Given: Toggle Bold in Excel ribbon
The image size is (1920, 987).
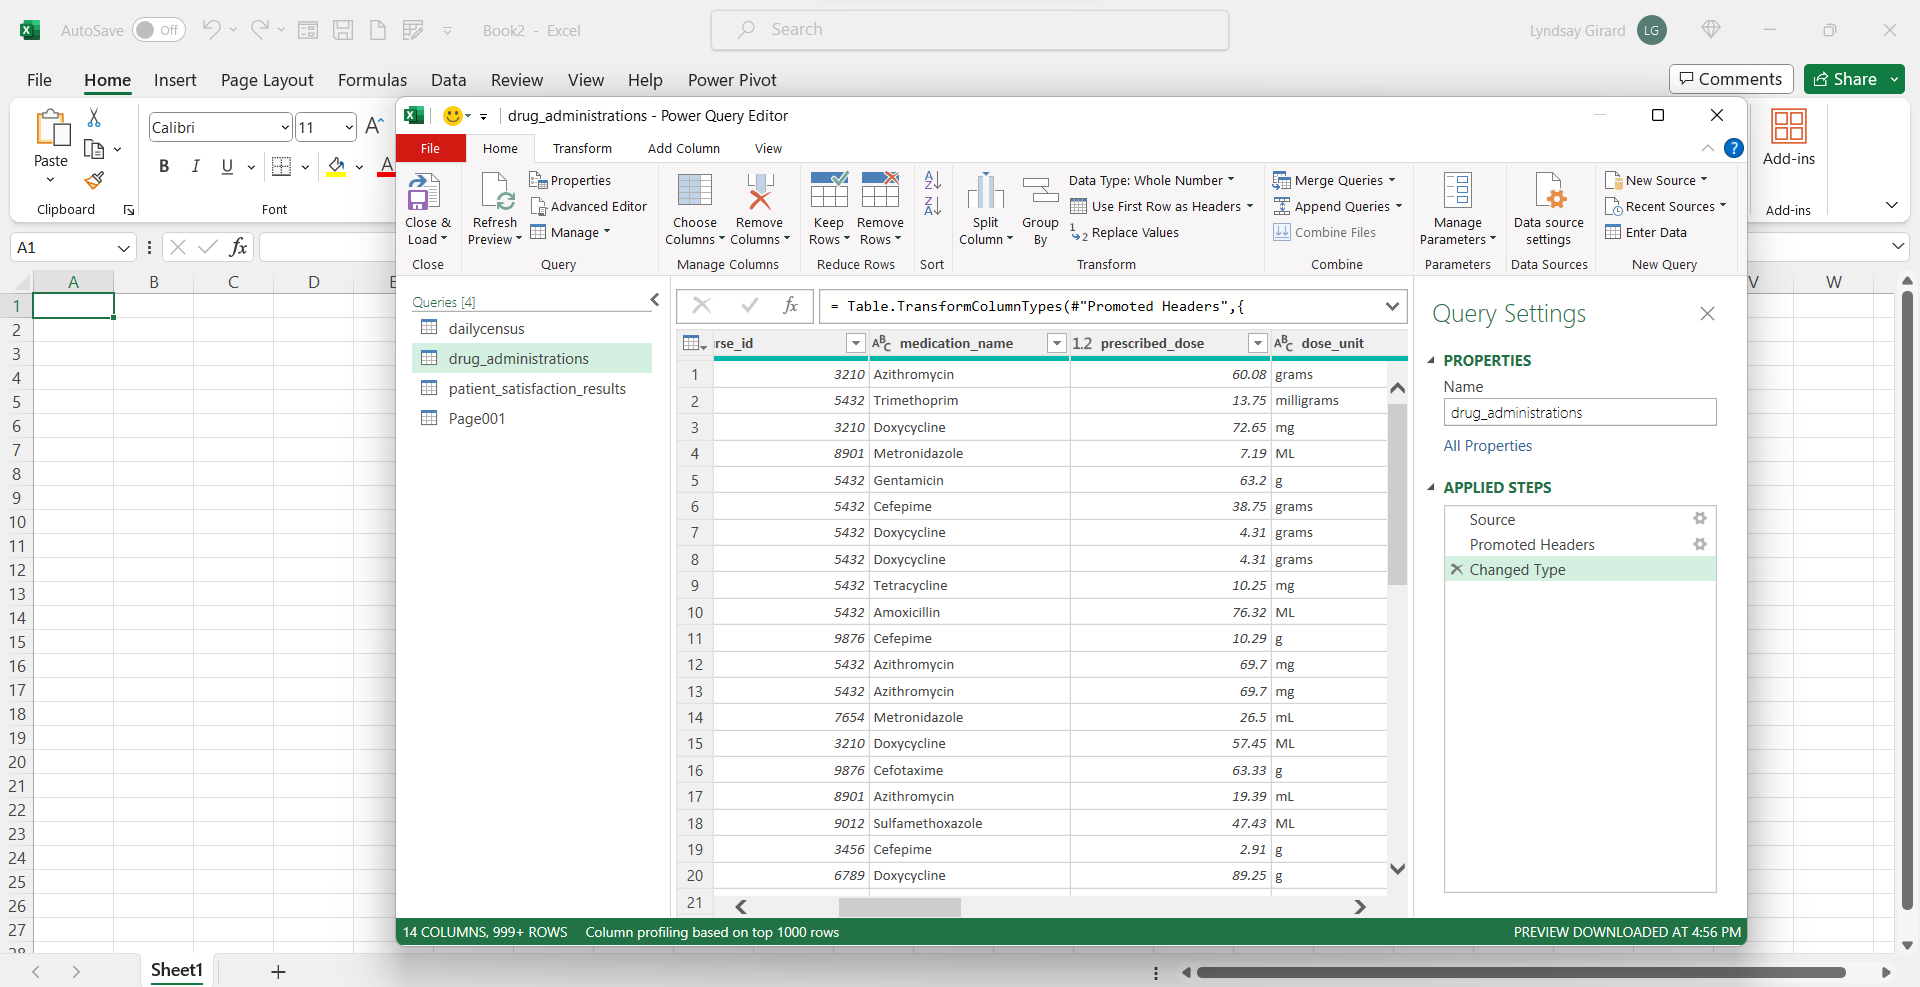Looking at the screenshot, I should [164, 167].
